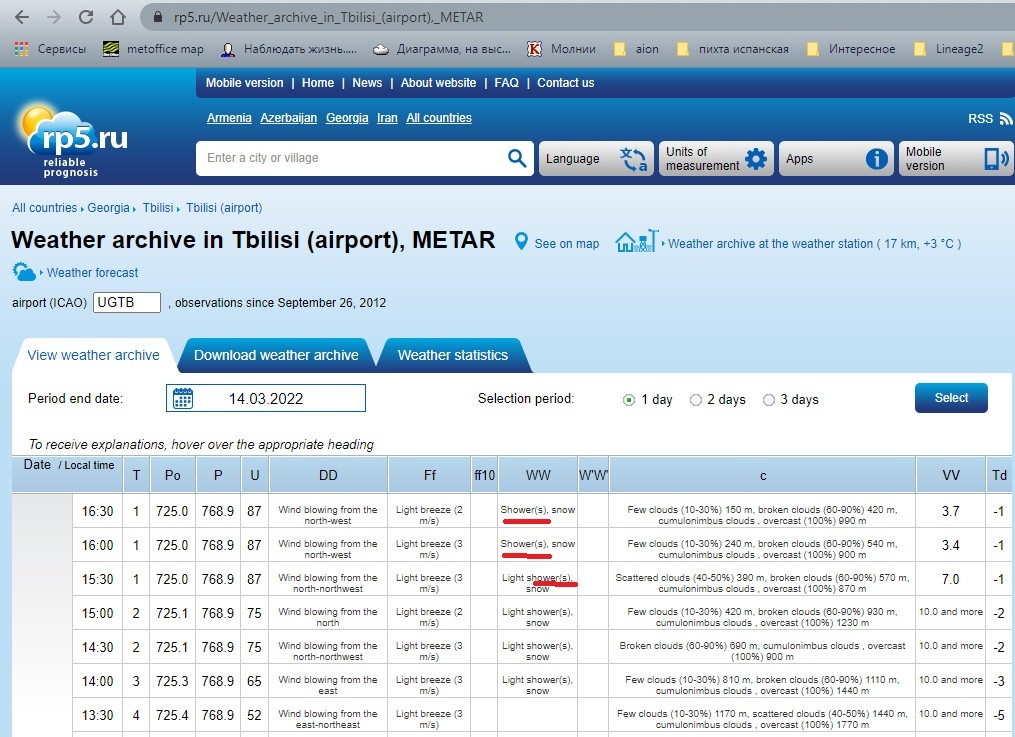Click the cloud icon beside Weather forecast

pyautogui.click(x=24, y=272)
